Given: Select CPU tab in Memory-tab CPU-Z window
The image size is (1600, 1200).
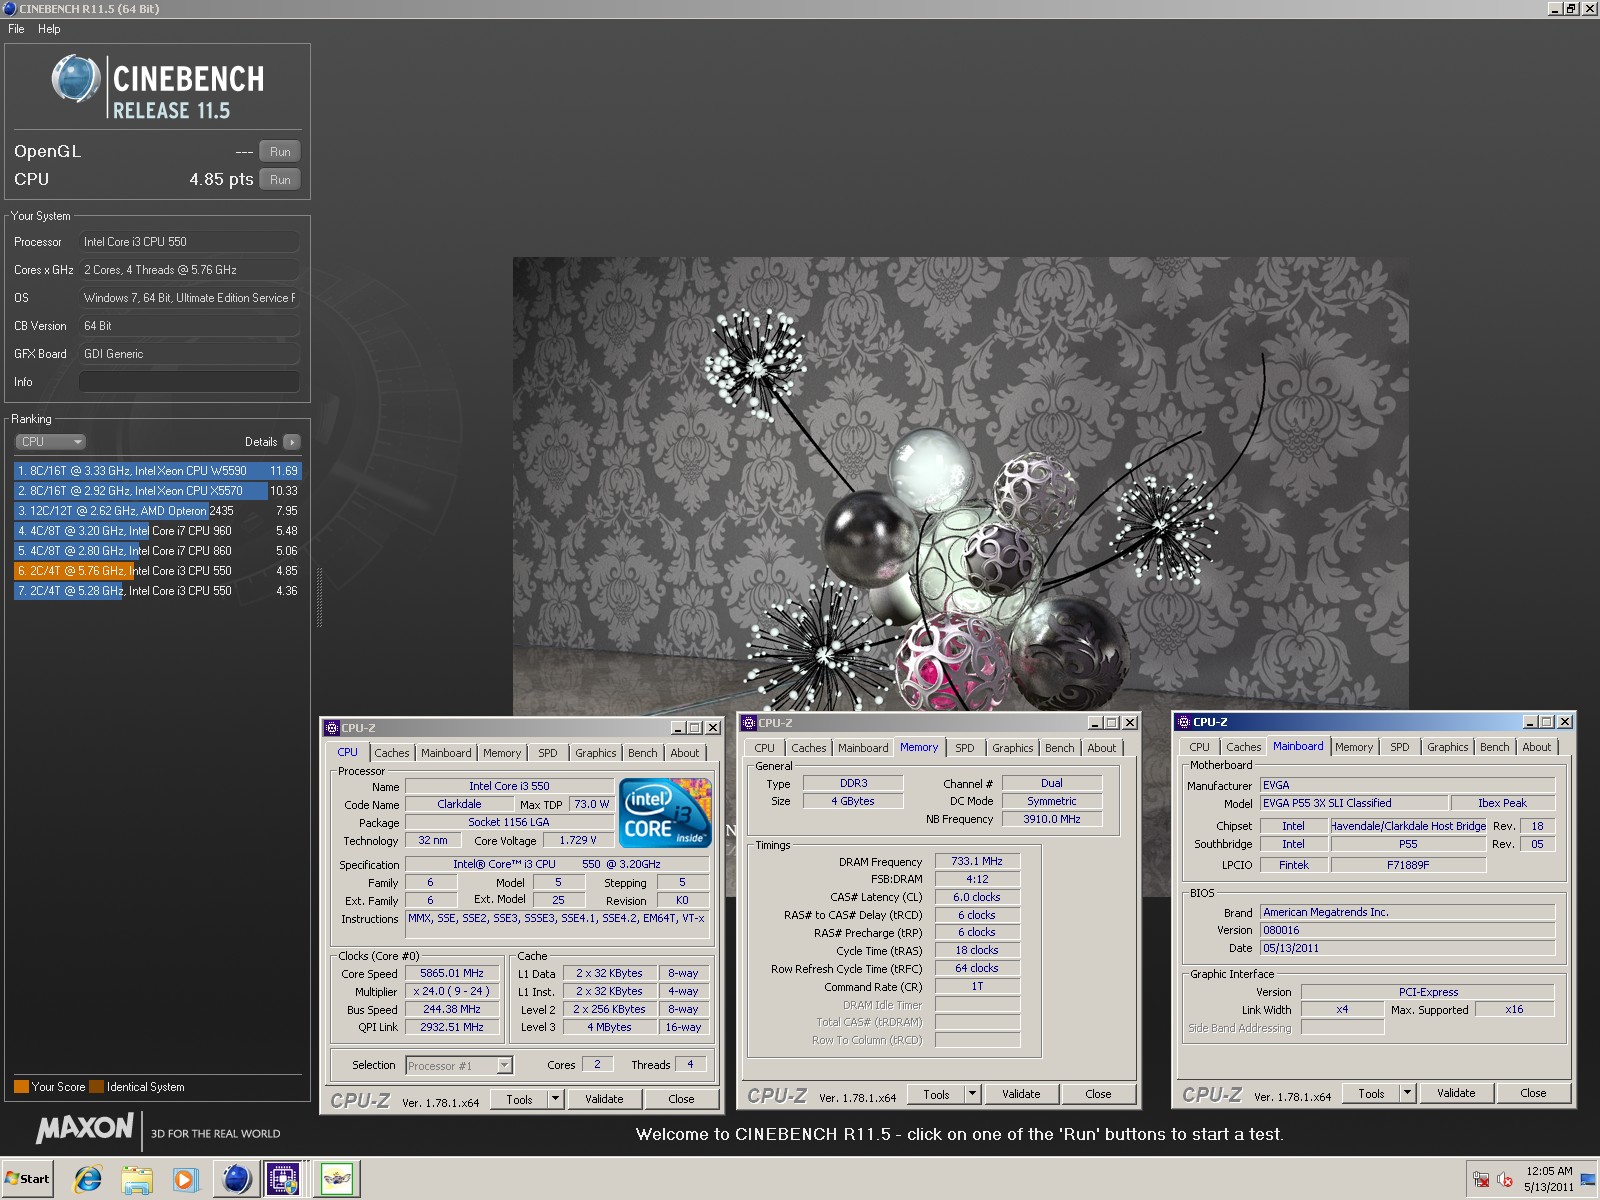Looking at the screenshot, I should tap(765, 748).
